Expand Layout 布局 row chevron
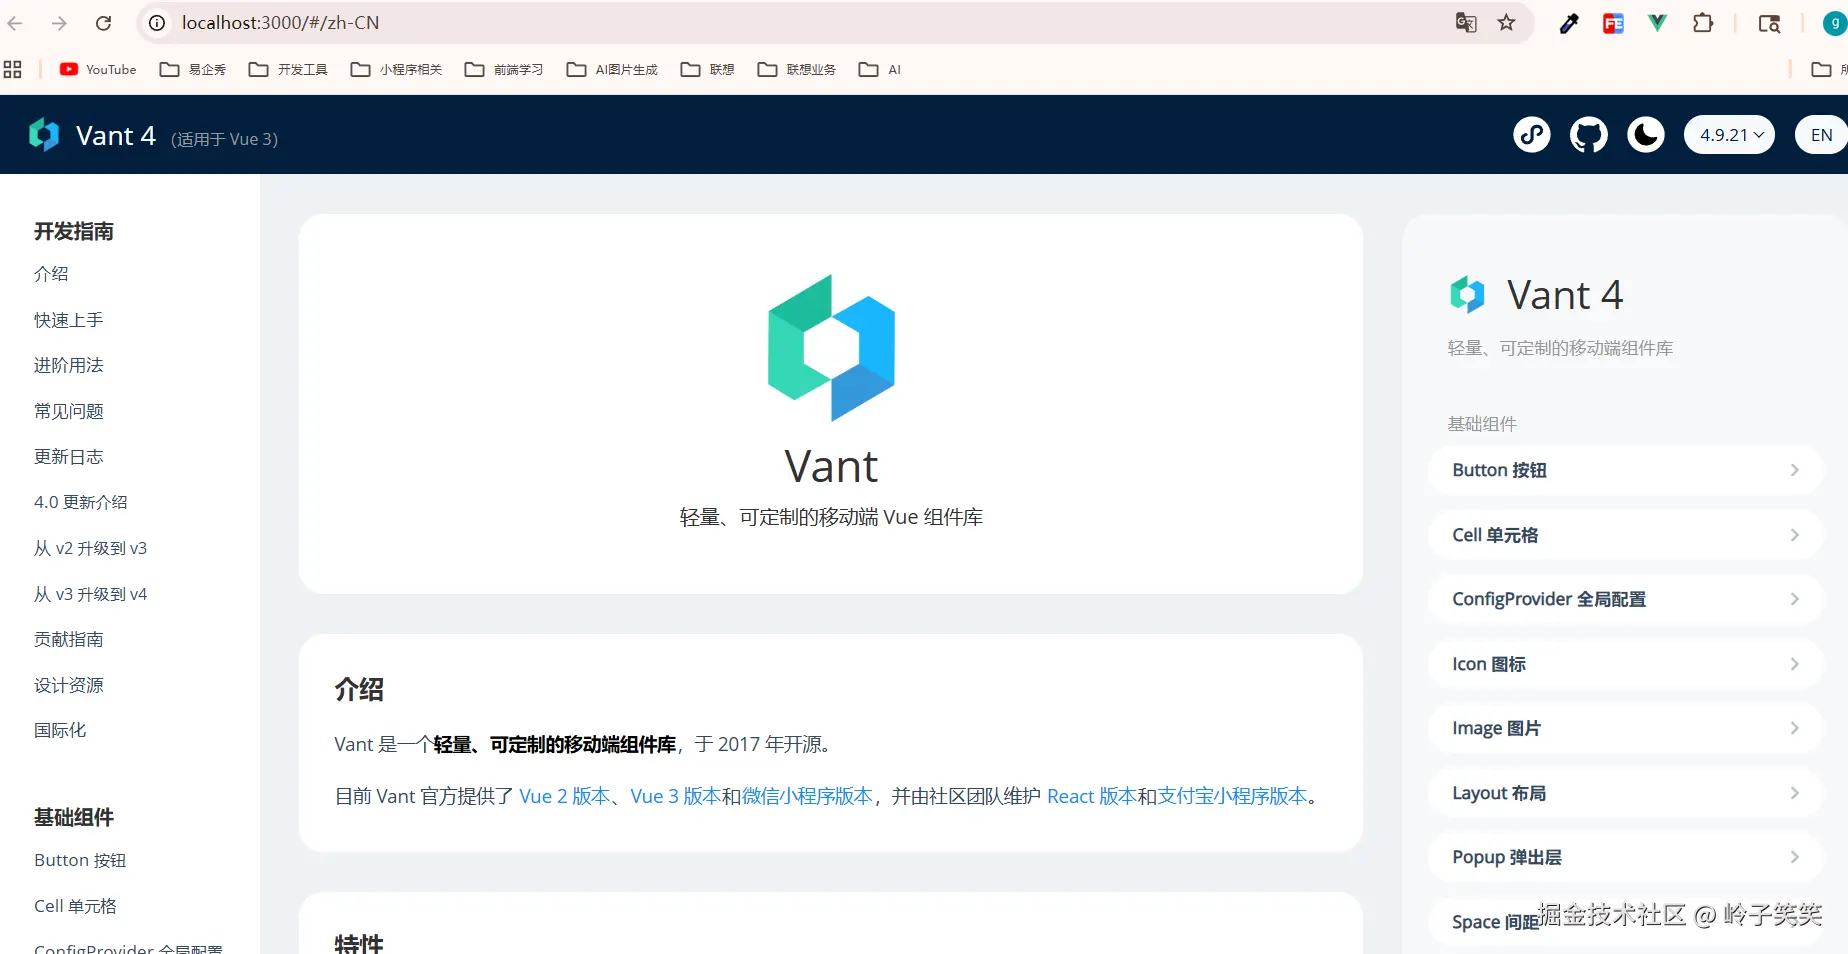Image resolution: width=1848 pixels, height=954 pixels. (x=1795, y=793)
